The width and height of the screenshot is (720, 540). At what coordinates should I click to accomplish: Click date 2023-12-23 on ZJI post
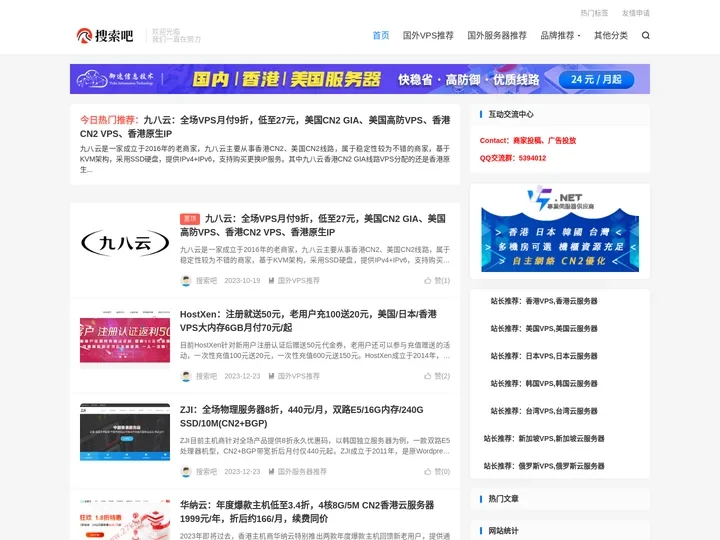[242, 472]
